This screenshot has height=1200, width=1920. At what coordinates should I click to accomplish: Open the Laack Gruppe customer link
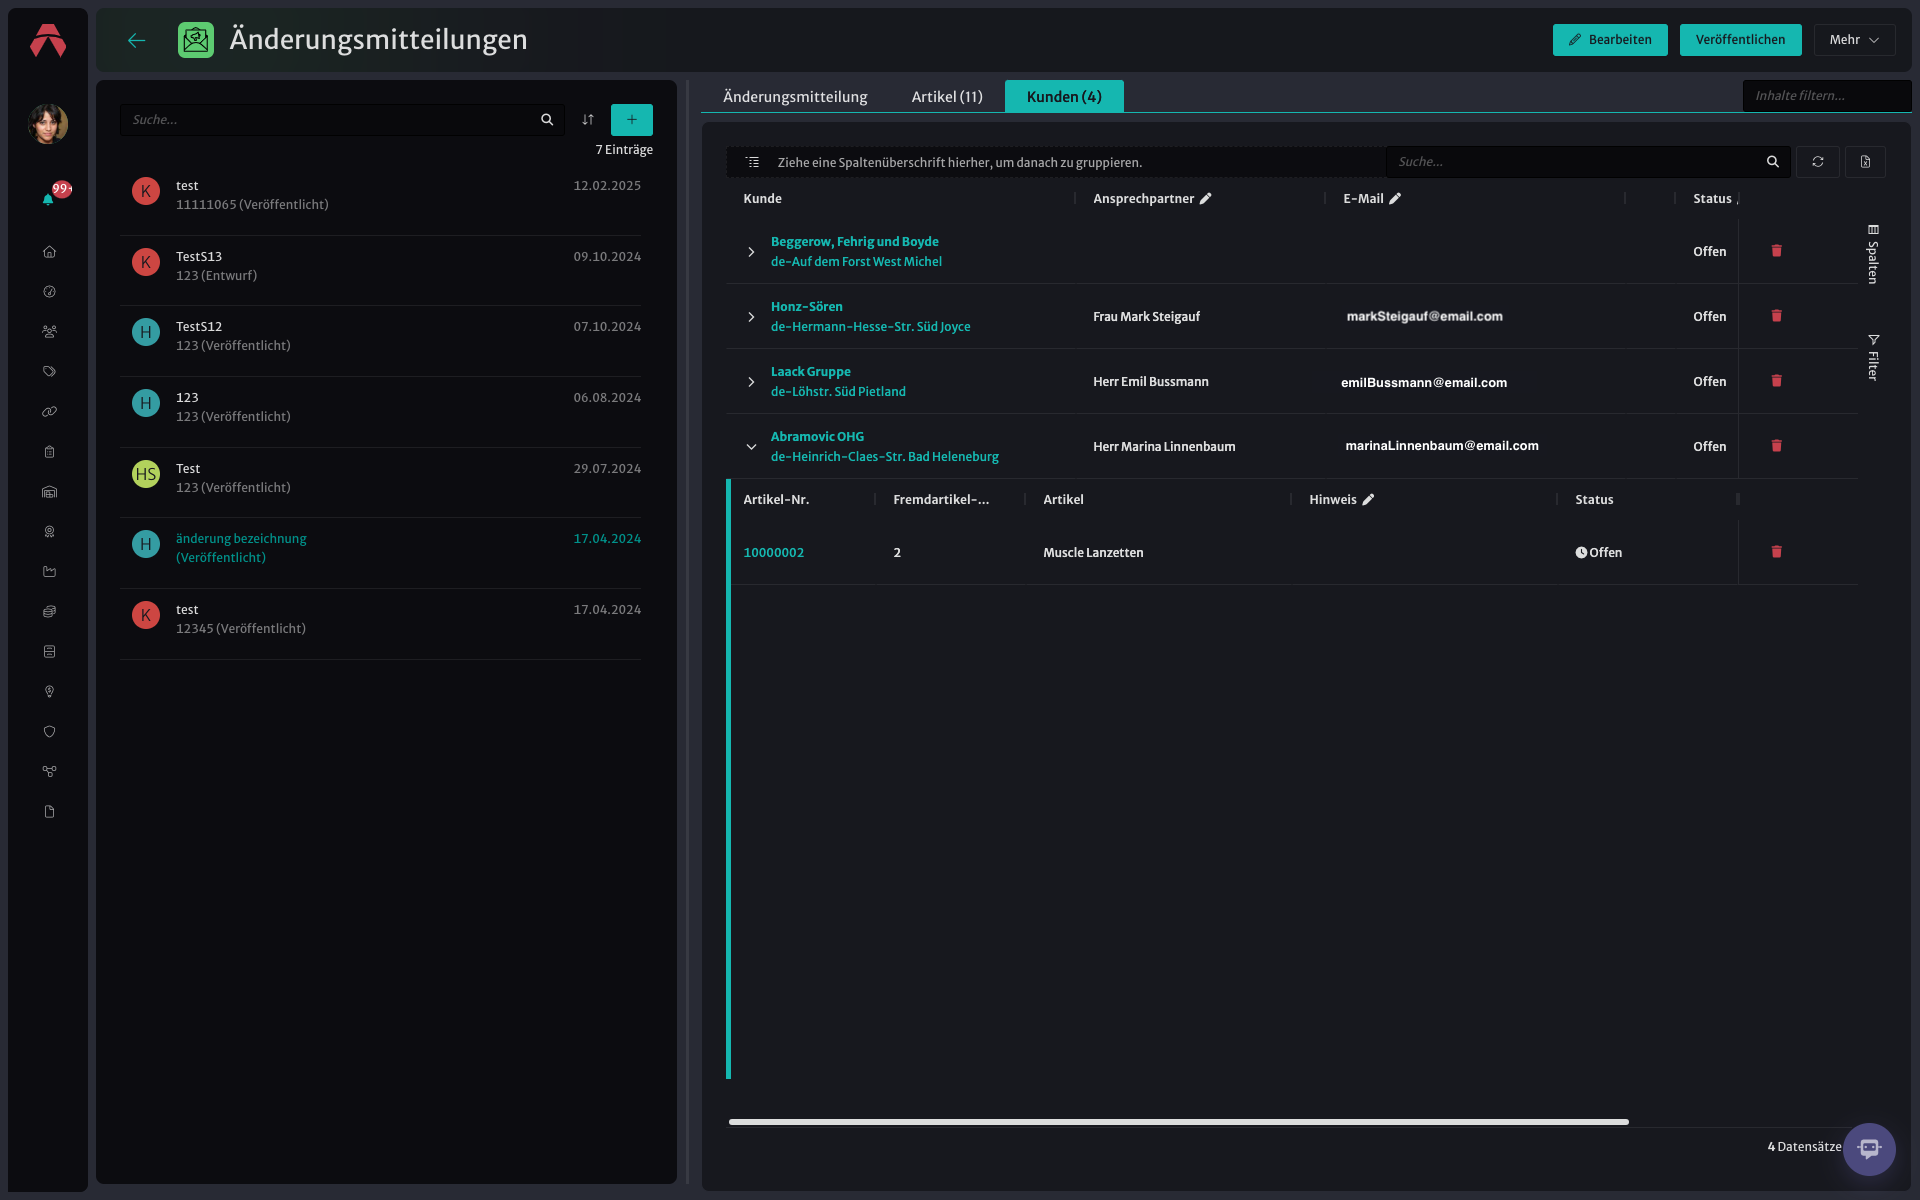point(811,372)
